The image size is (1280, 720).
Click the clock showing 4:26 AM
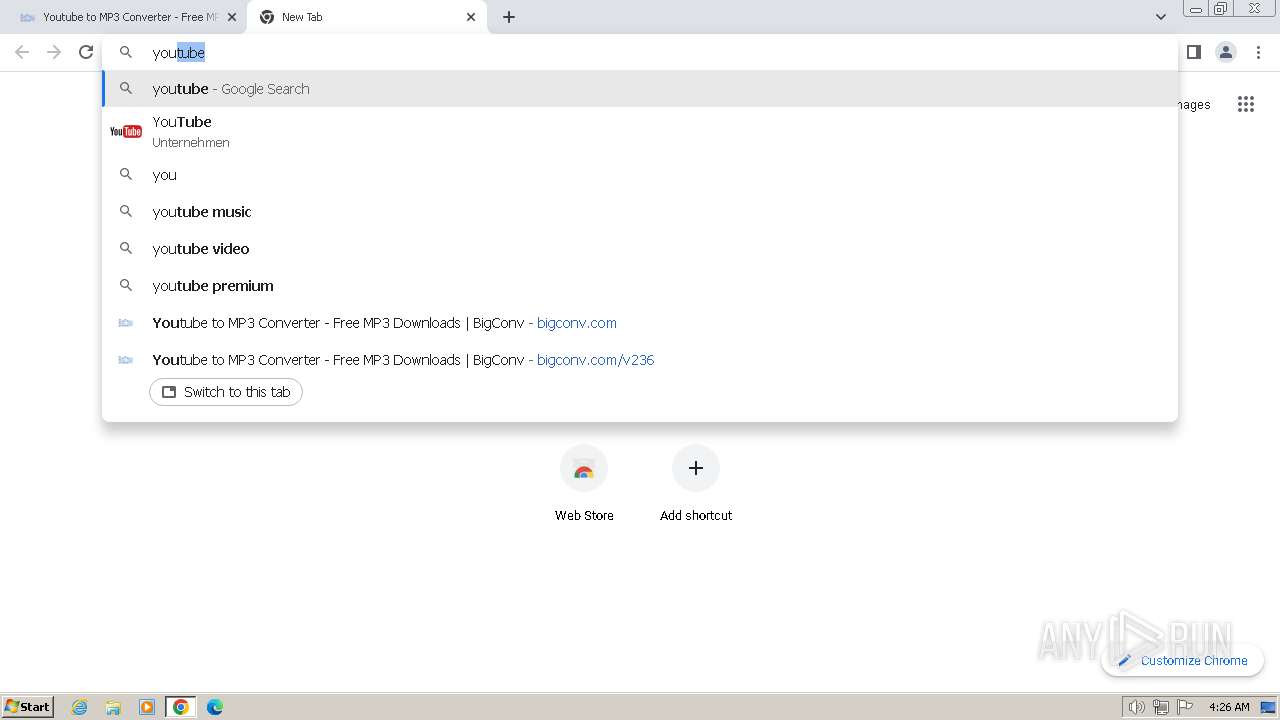coord(1229,707)
